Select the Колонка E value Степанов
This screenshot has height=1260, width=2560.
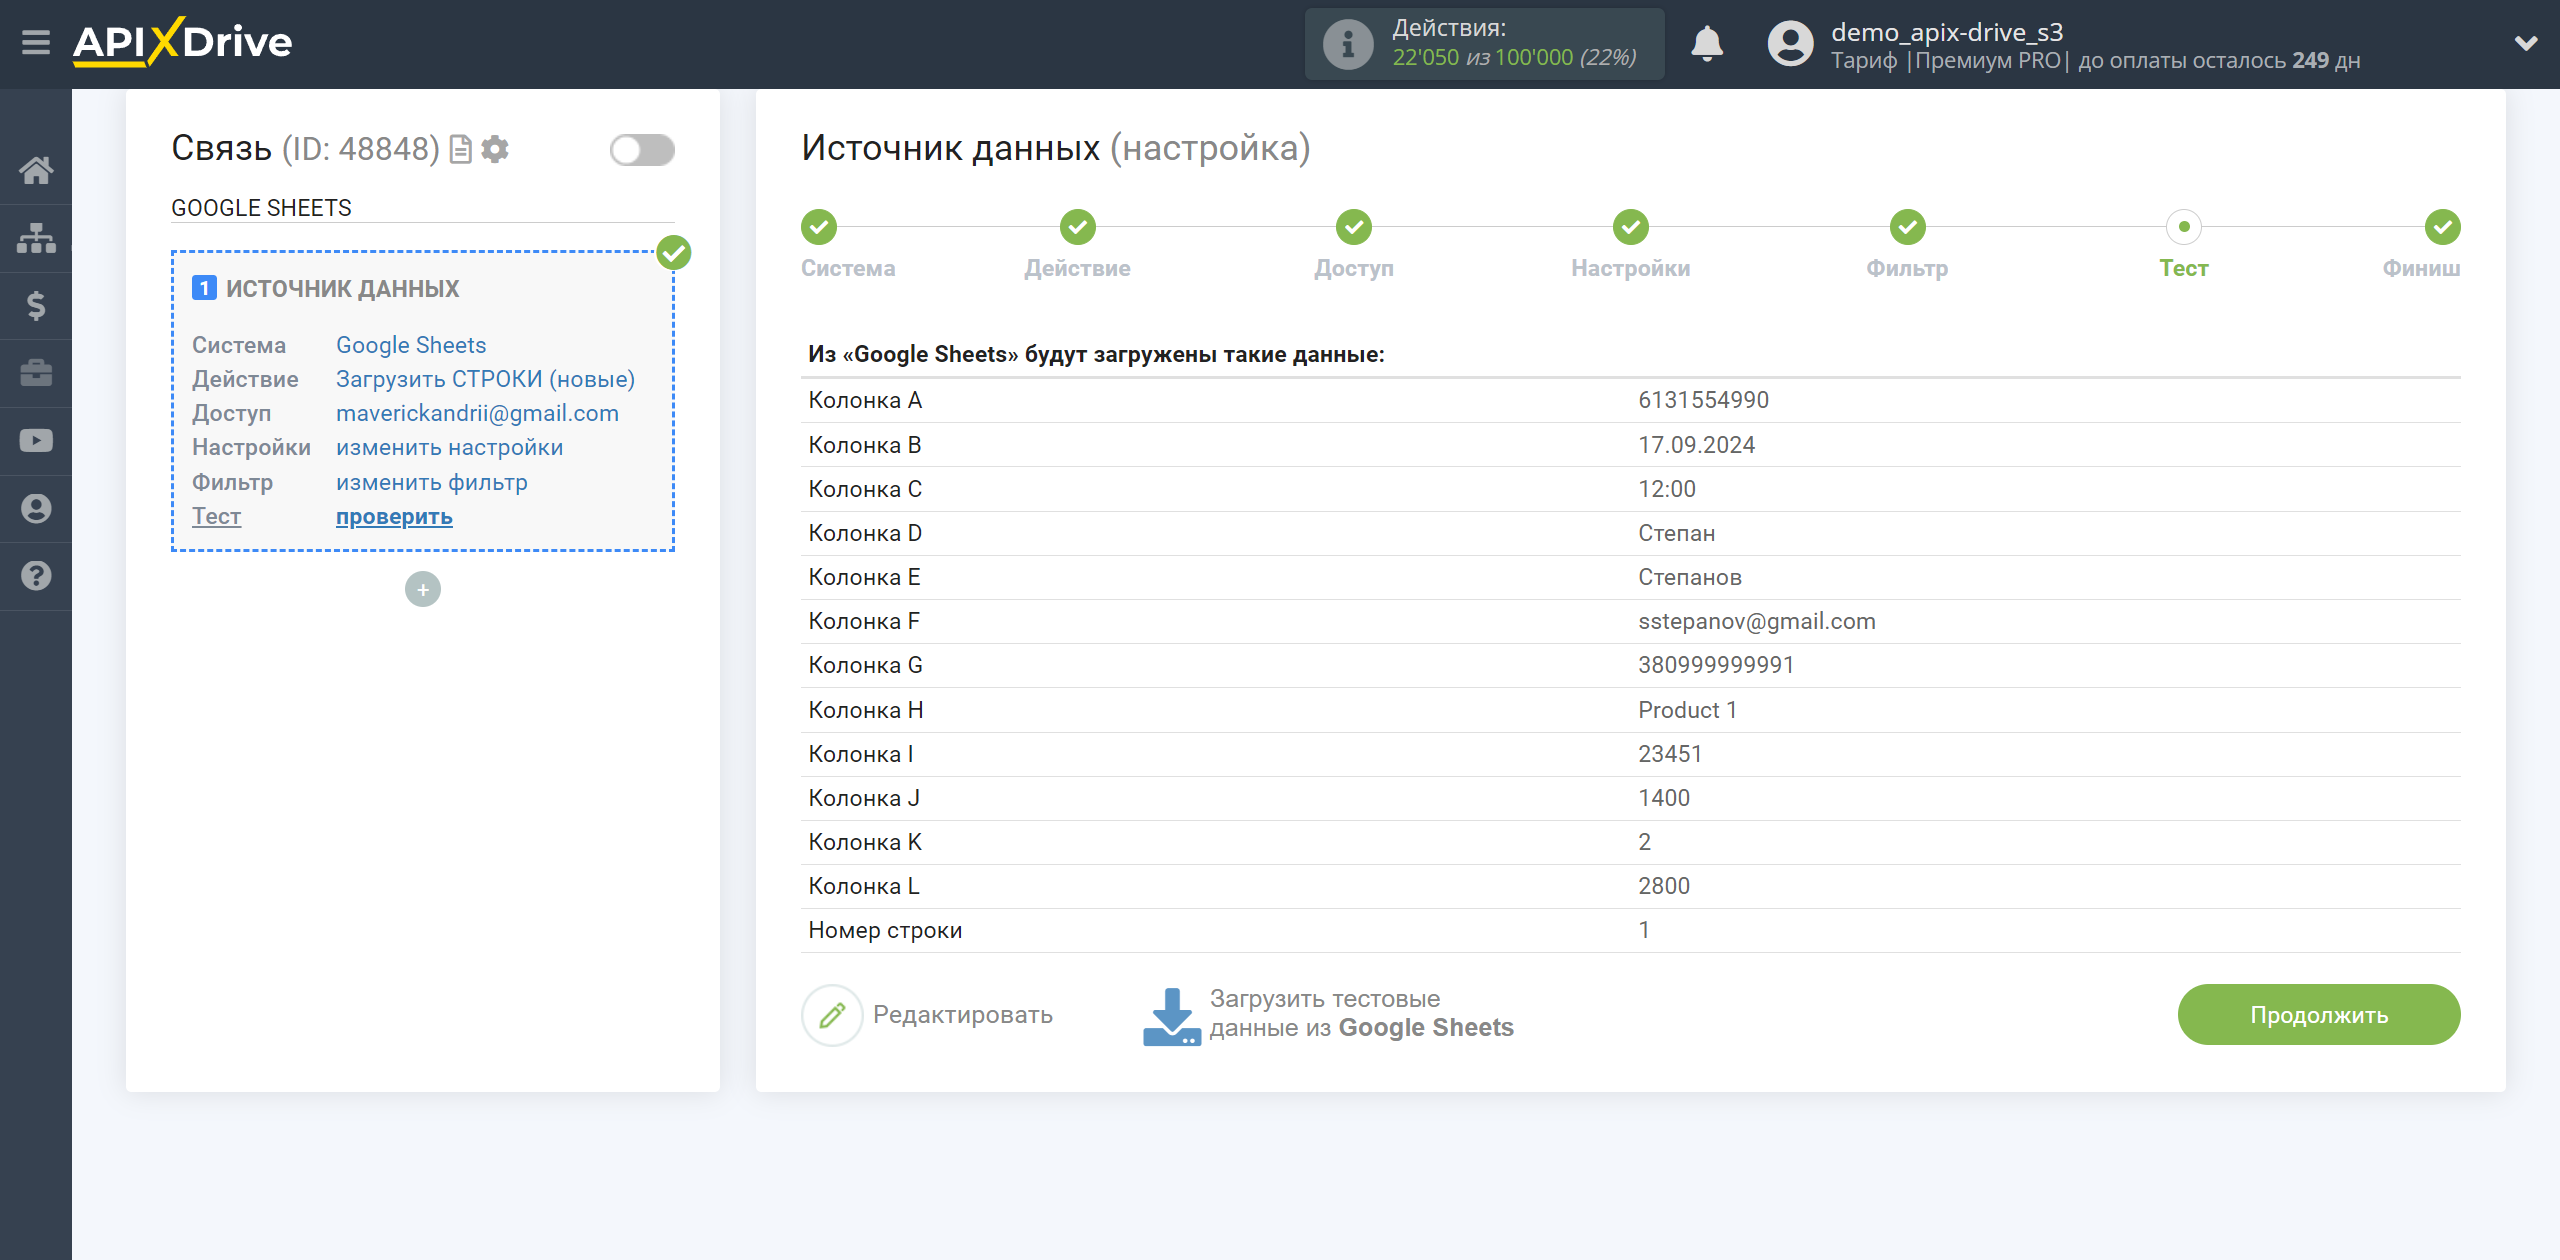pyautogui.click(x=1690, y=577)
